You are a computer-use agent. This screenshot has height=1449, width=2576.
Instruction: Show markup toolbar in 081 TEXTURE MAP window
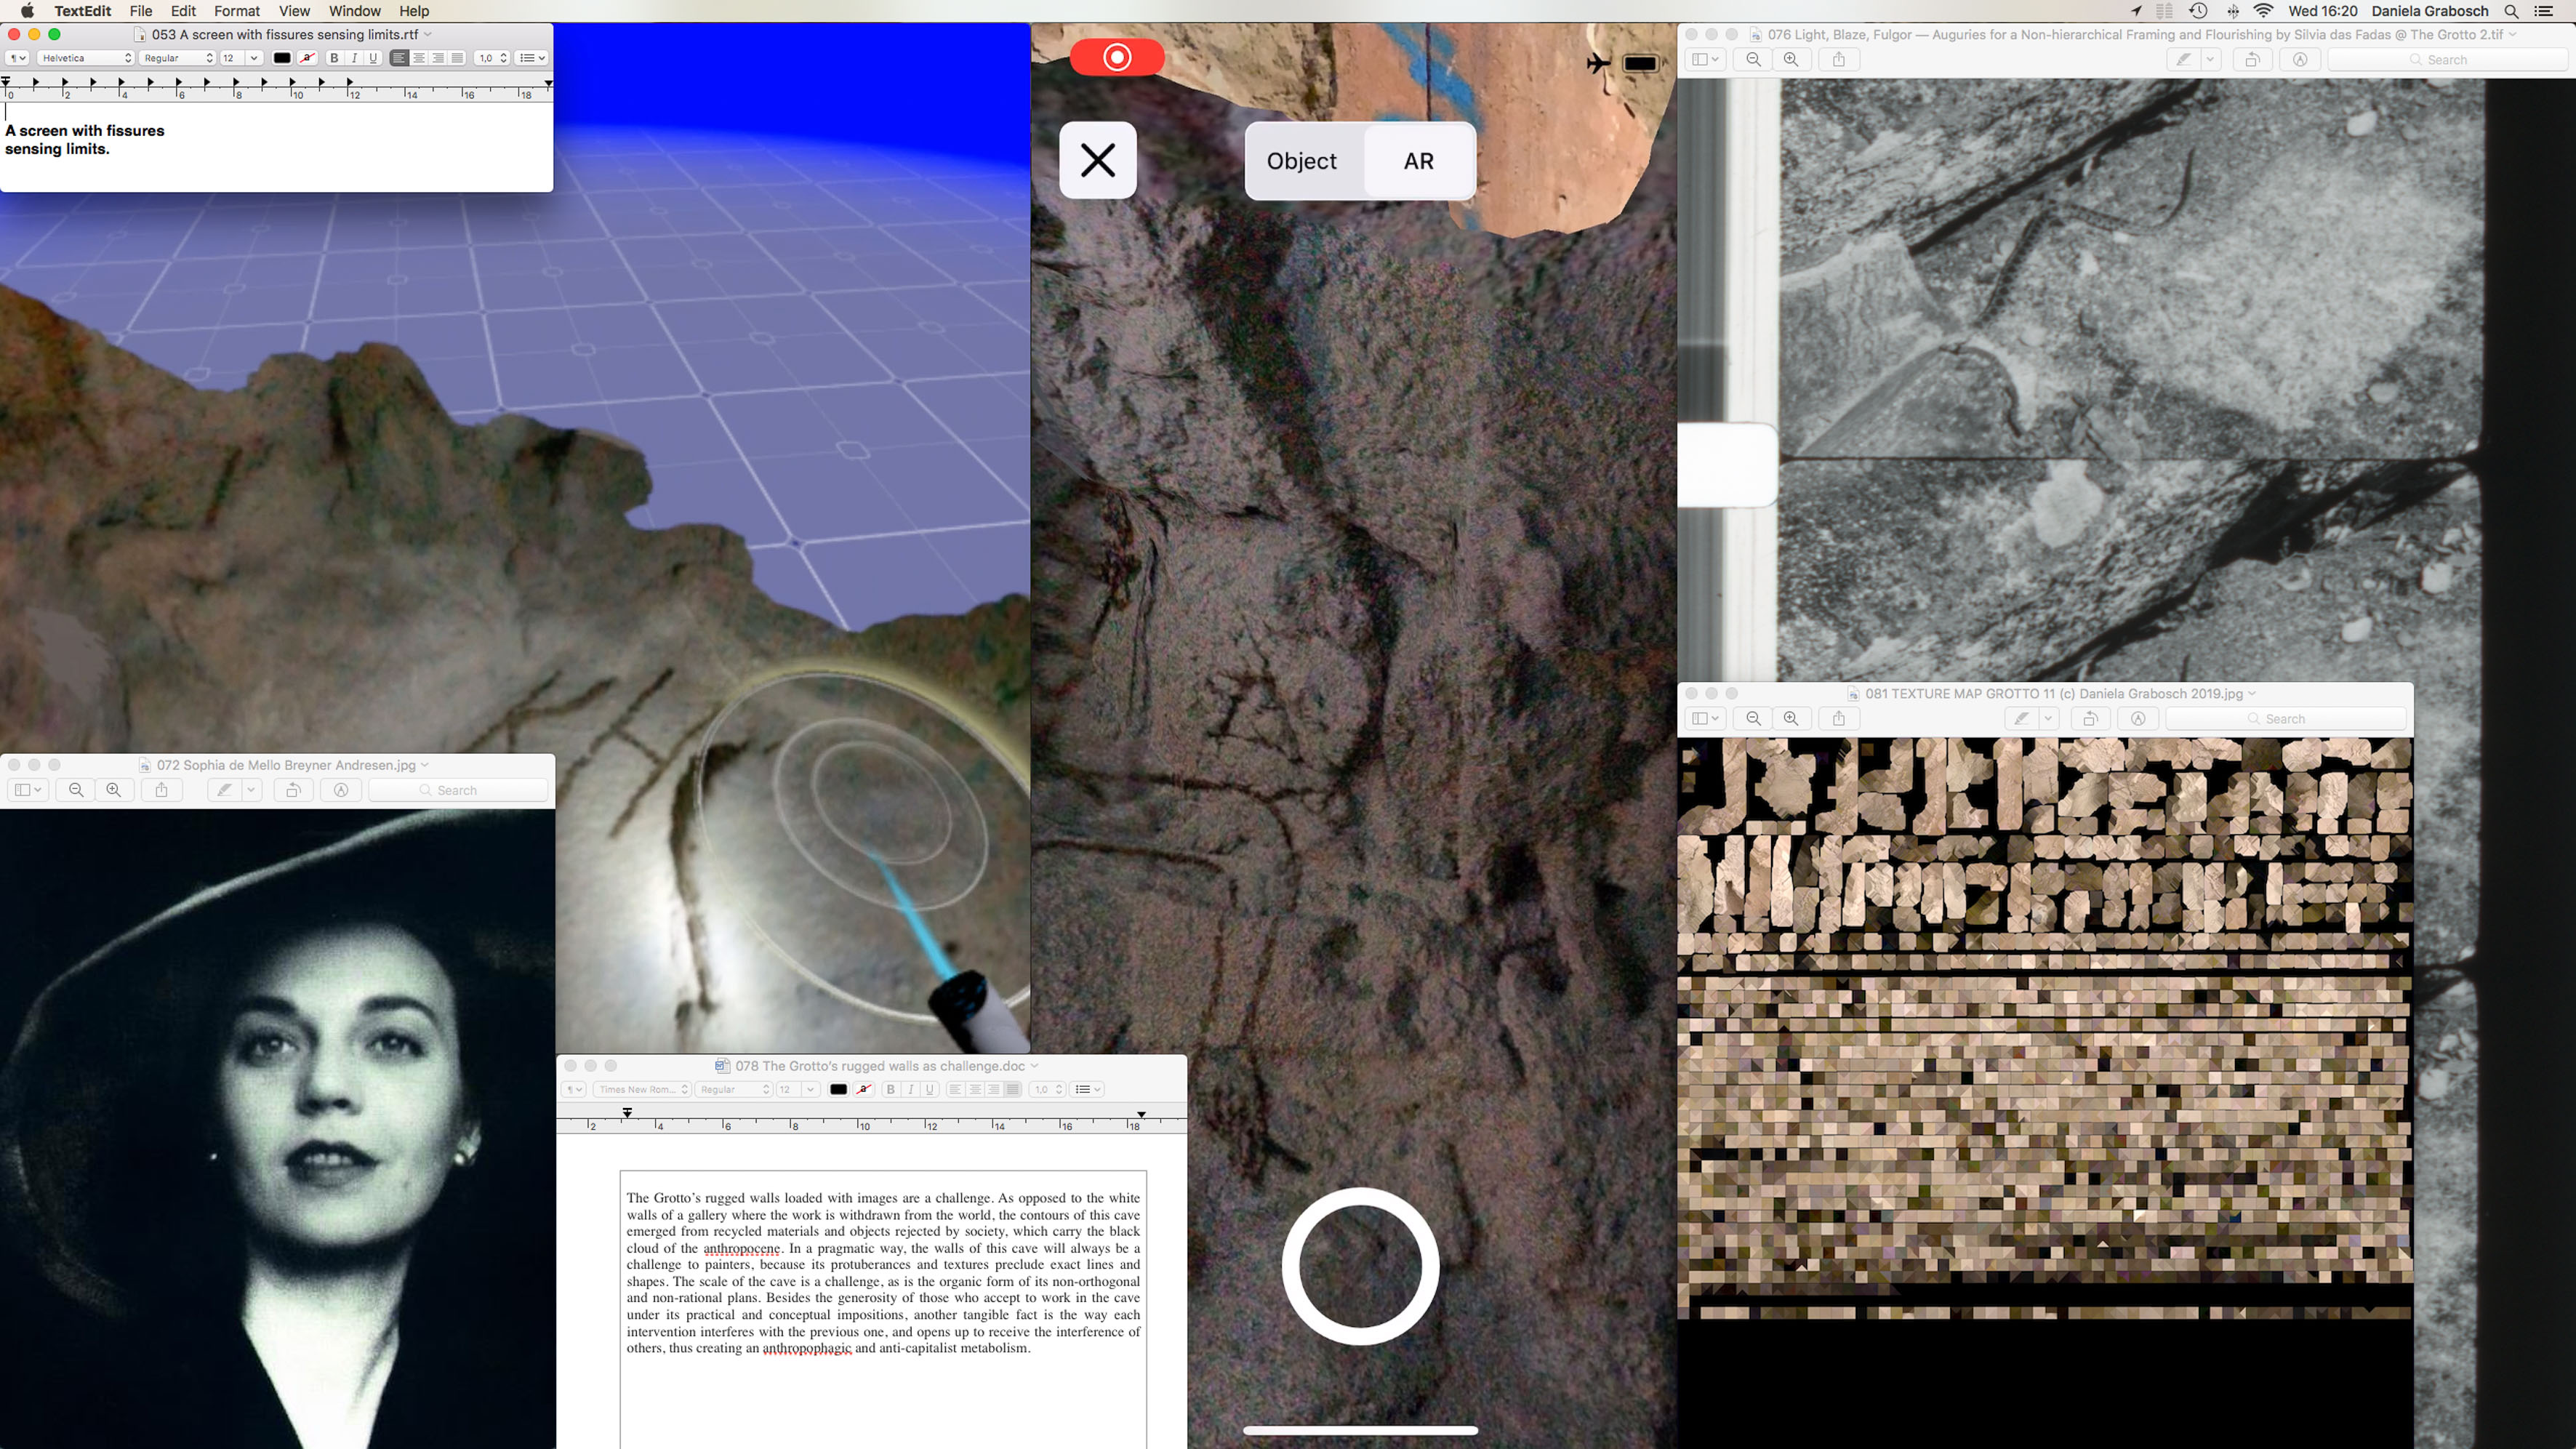click(2138, 718)
